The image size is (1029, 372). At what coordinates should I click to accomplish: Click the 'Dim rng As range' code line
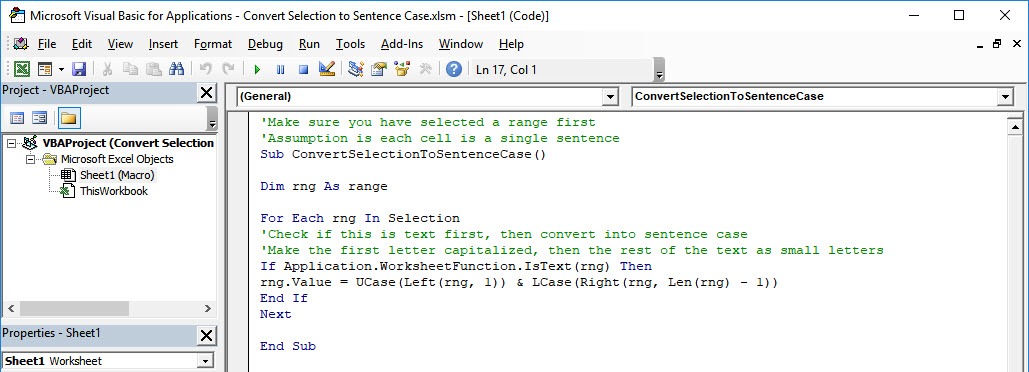[x=324, y=186]
